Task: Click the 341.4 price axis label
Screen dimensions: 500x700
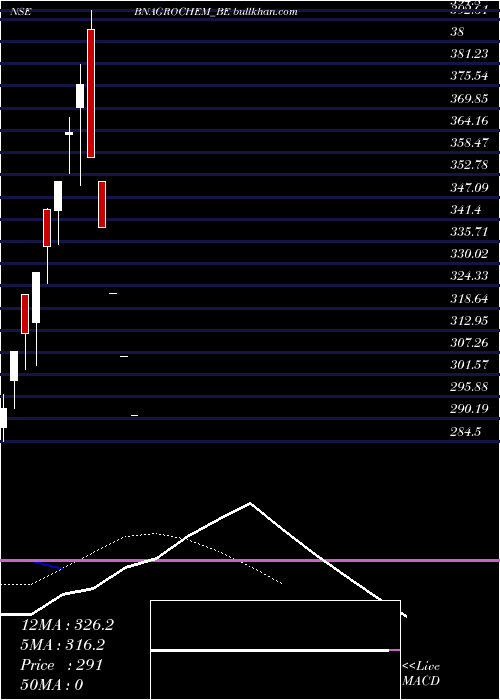Action: (466, 209)
